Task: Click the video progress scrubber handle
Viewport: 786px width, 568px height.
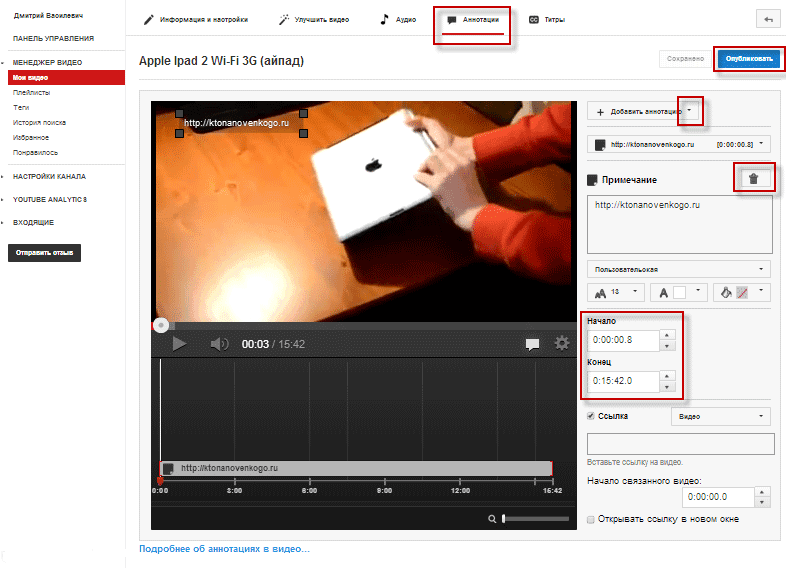Action: point(161,325)
